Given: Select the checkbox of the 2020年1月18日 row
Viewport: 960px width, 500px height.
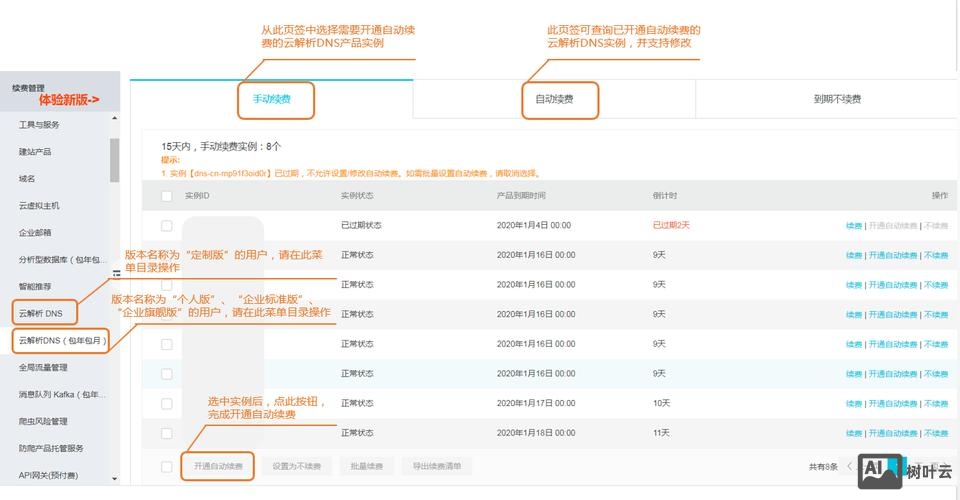Looking at the screenshot, I should pos(167,433).
